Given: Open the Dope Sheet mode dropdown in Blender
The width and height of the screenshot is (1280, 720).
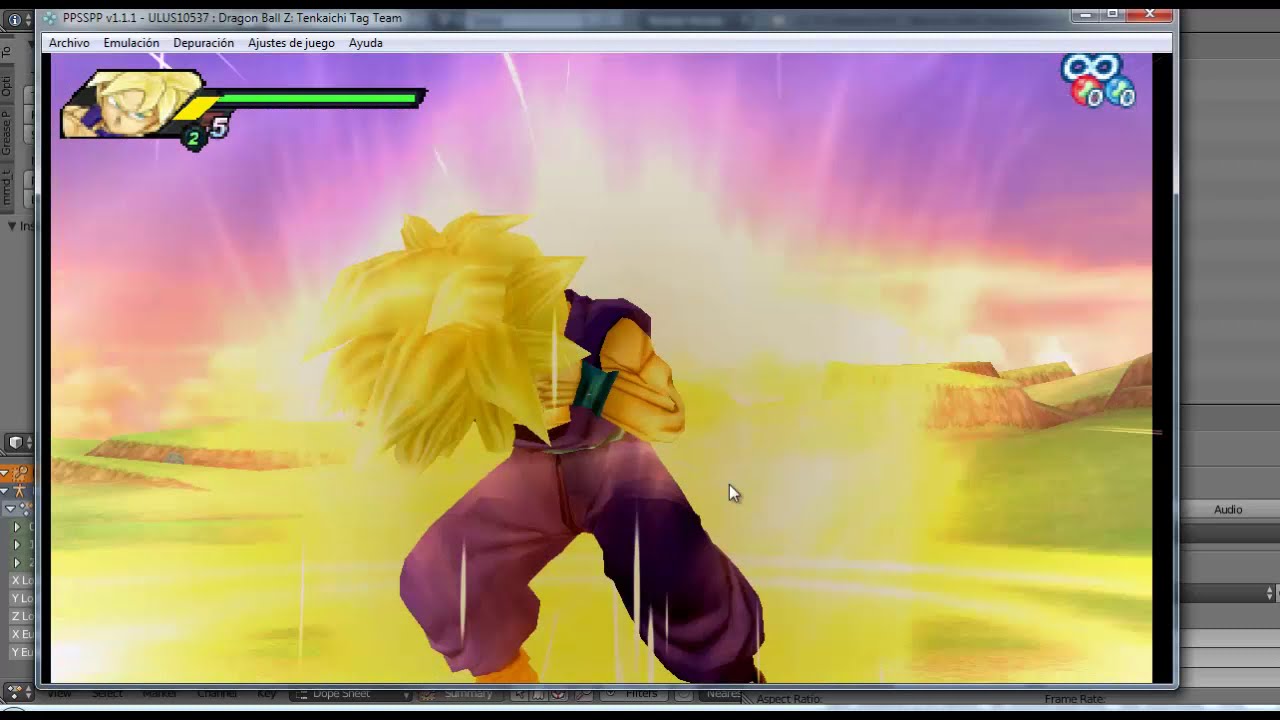Looking at the screenshot, I should point(352,693).
